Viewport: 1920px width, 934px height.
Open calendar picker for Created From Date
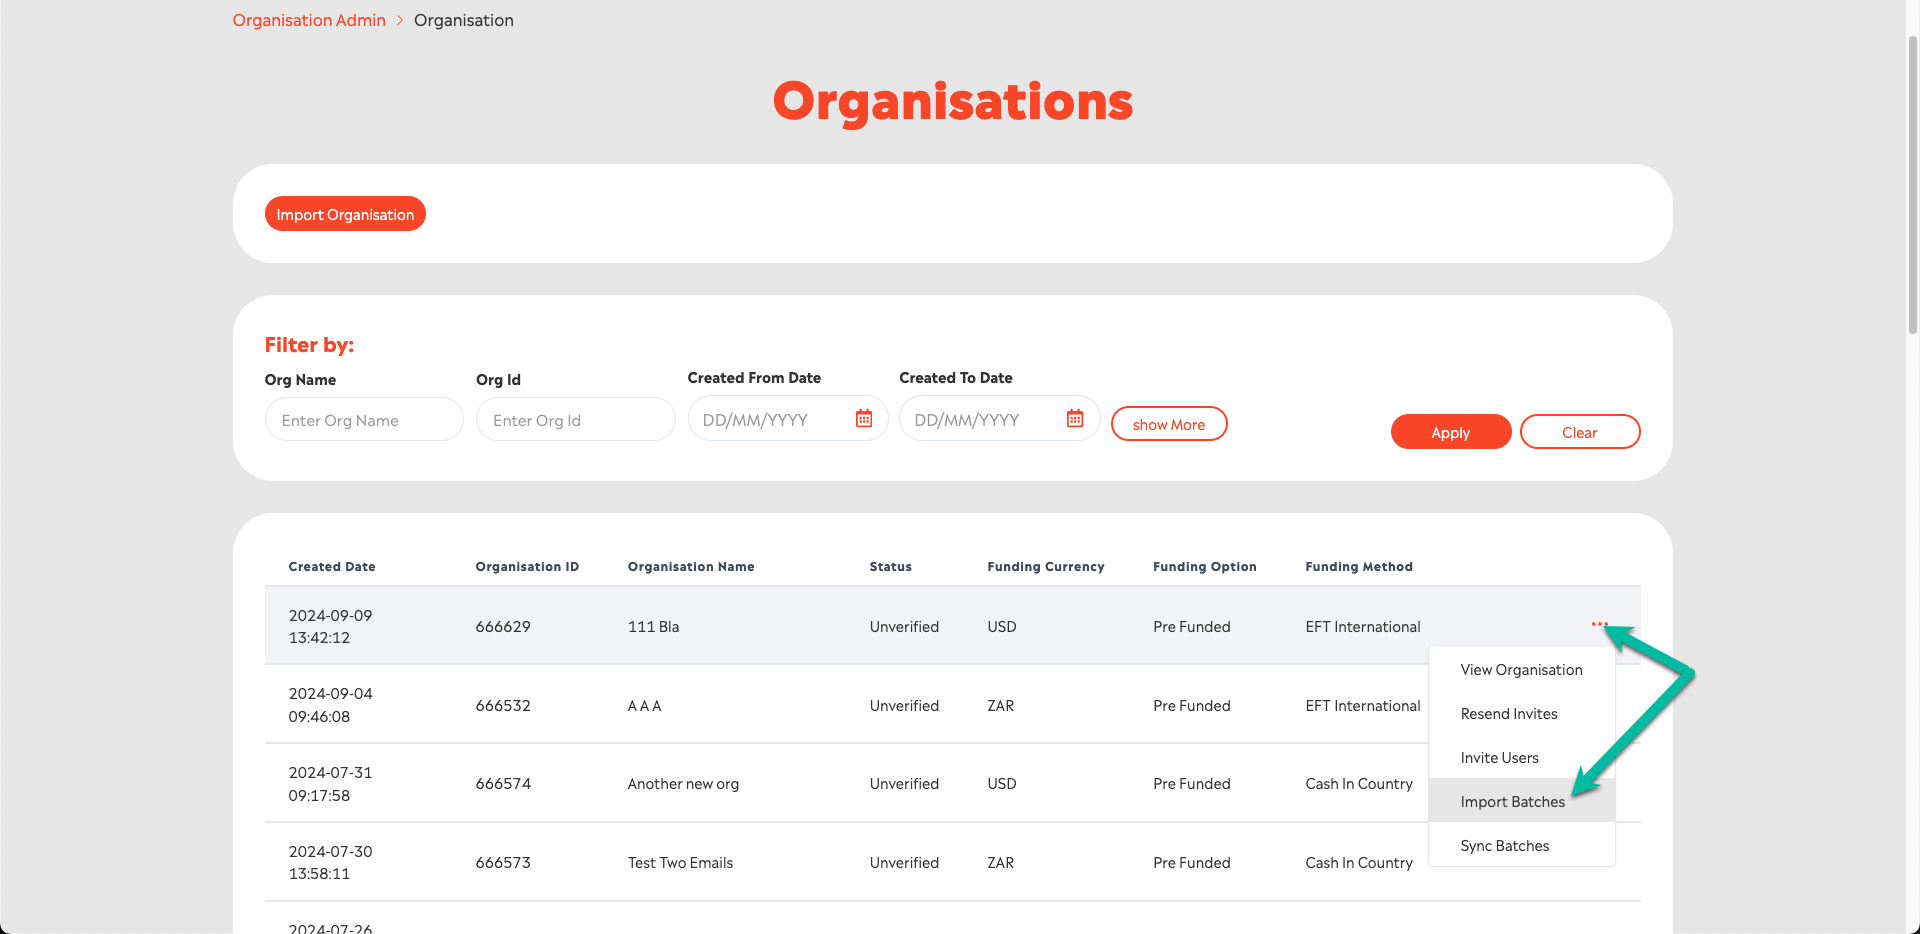pyautogui.click(x=864, y=419)
